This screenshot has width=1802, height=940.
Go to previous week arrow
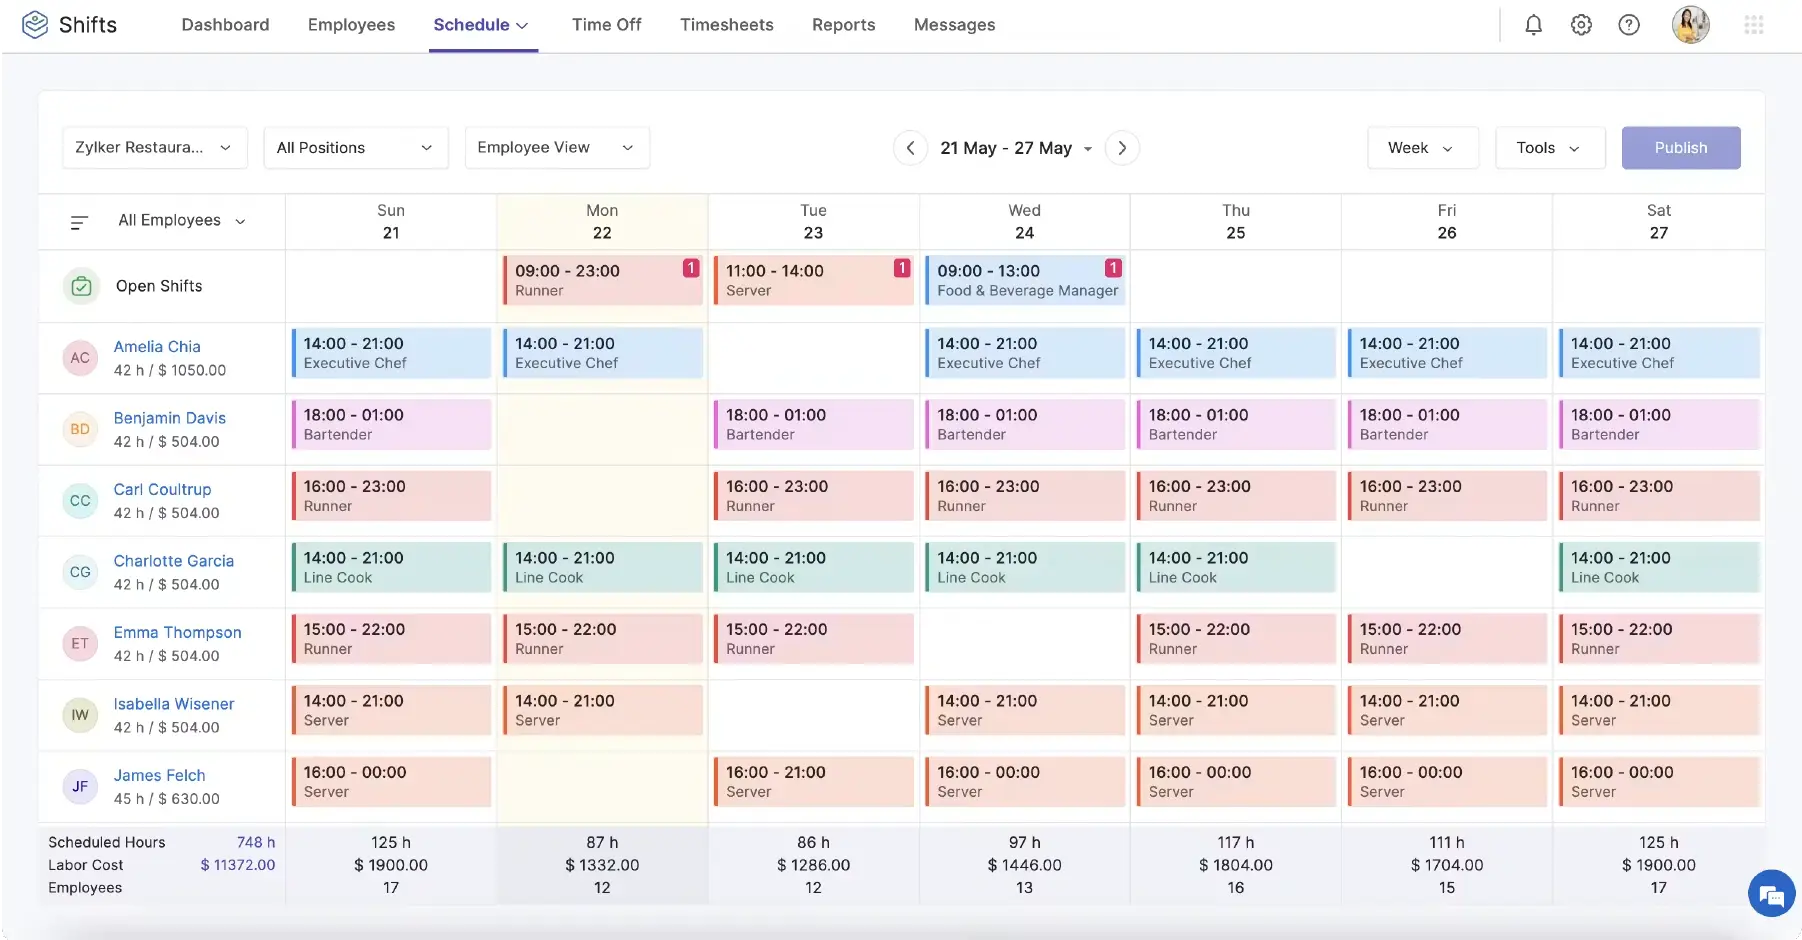pos(910,148)
